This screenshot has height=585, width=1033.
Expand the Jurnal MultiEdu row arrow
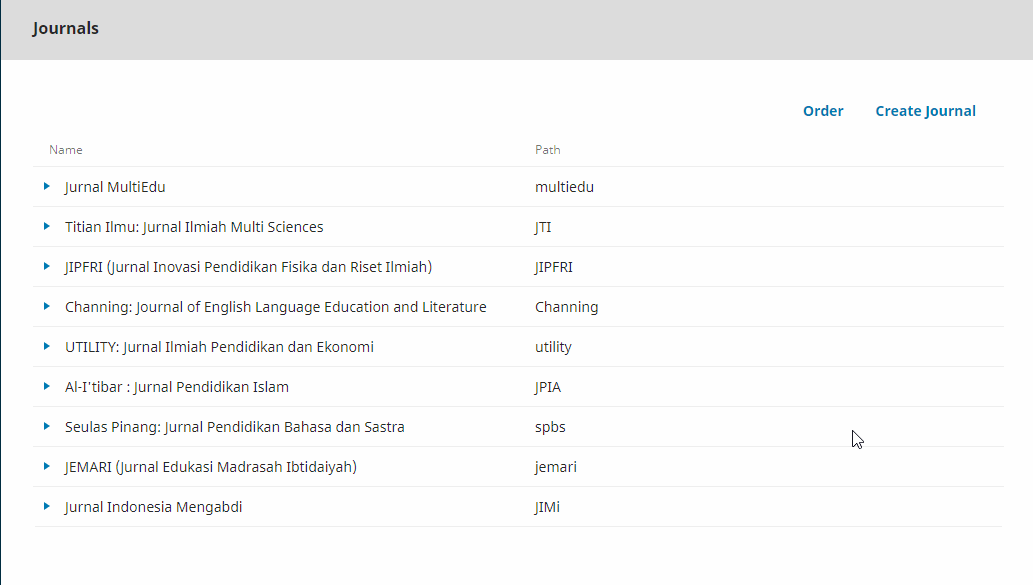coord(47,186)
